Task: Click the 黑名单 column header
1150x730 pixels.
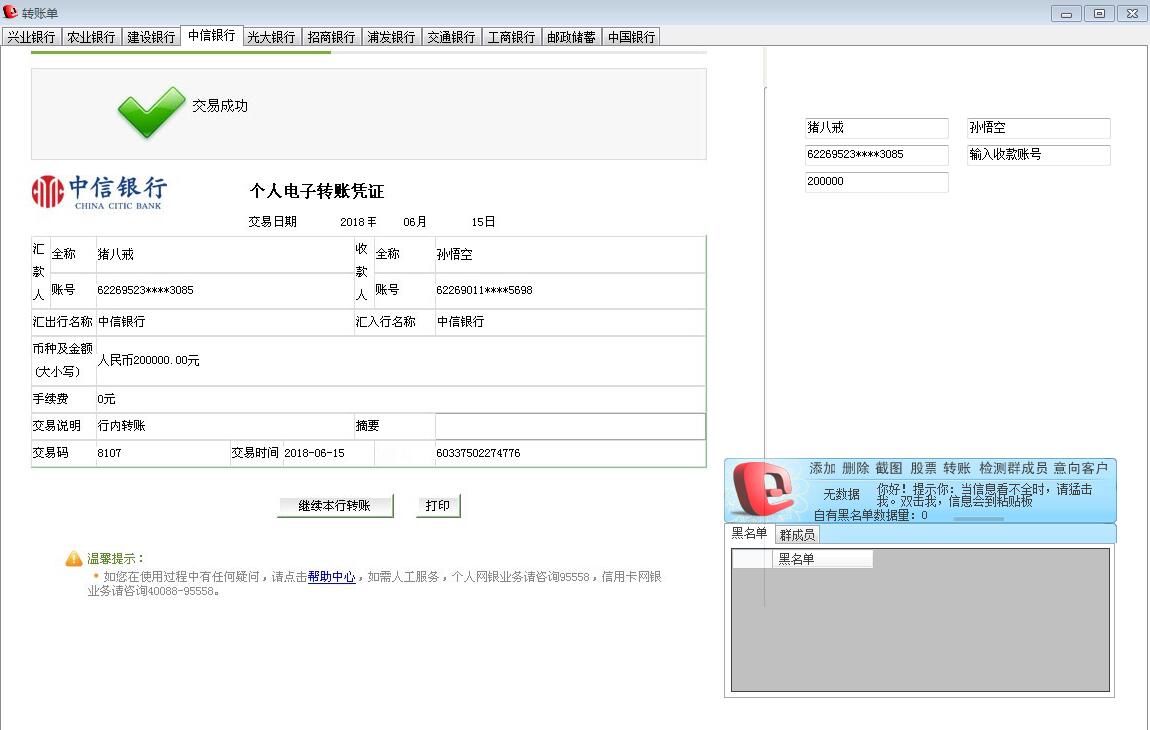Action: [x=823, y=559]
